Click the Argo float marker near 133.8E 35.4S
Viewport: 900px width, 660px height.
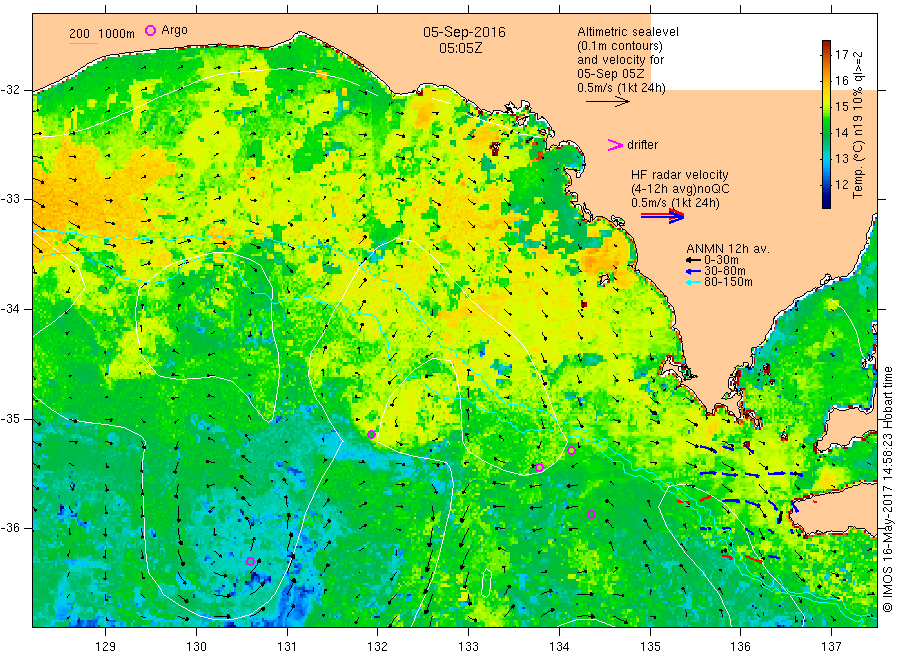(x=540, y=468)
